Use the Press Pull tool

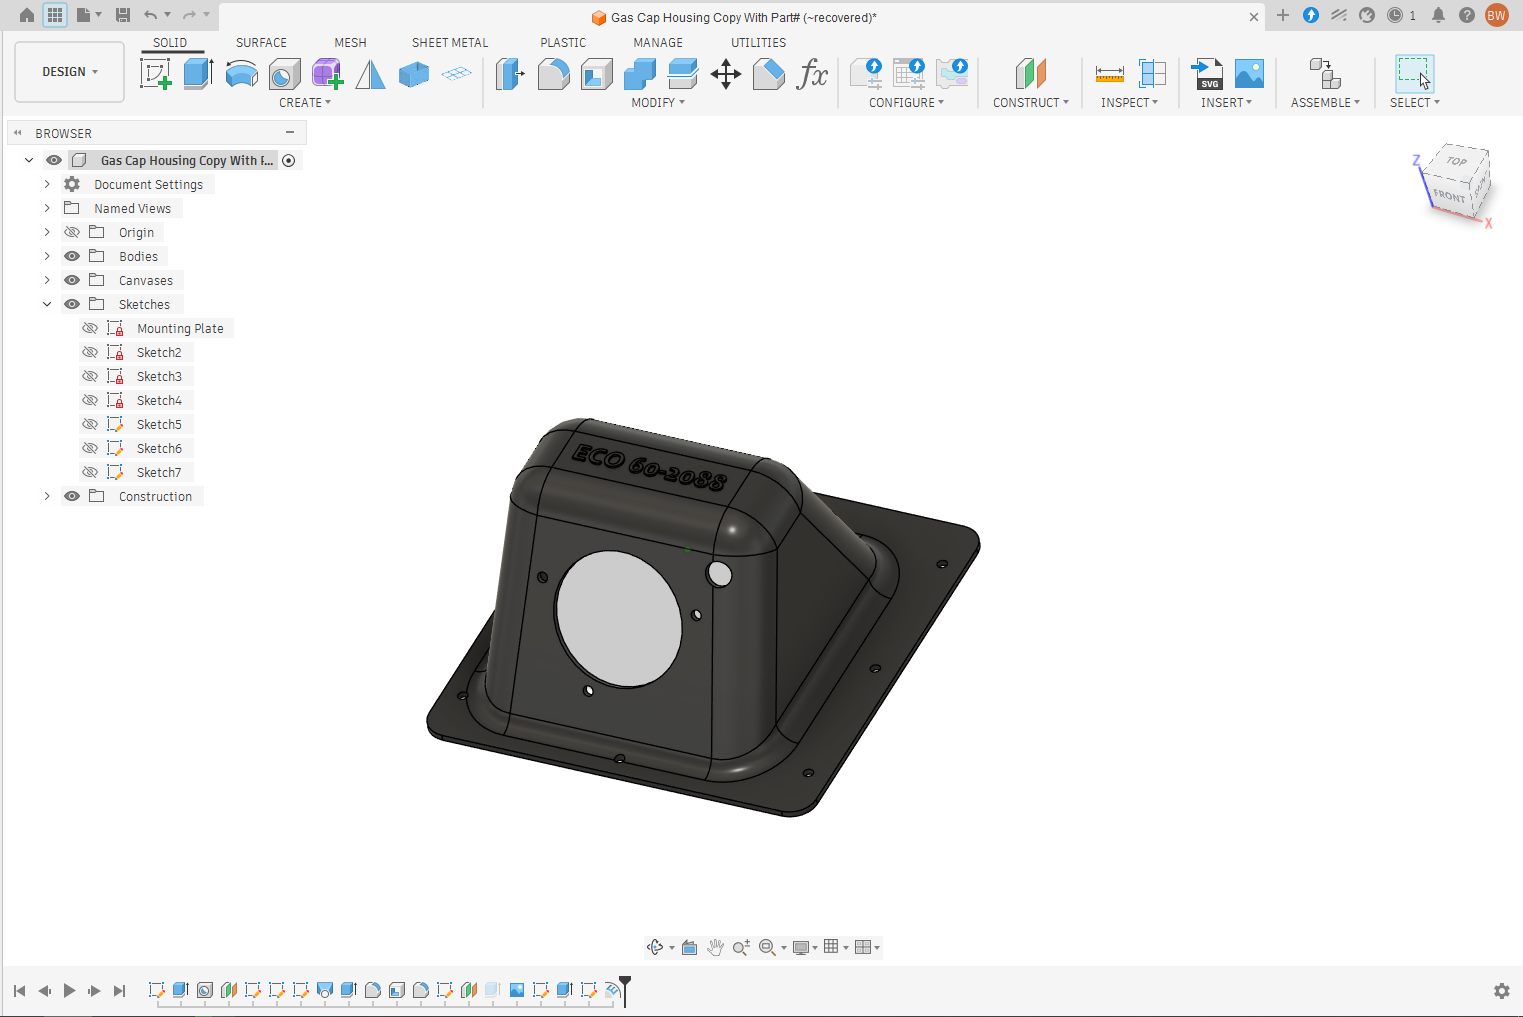click(510, 74)
